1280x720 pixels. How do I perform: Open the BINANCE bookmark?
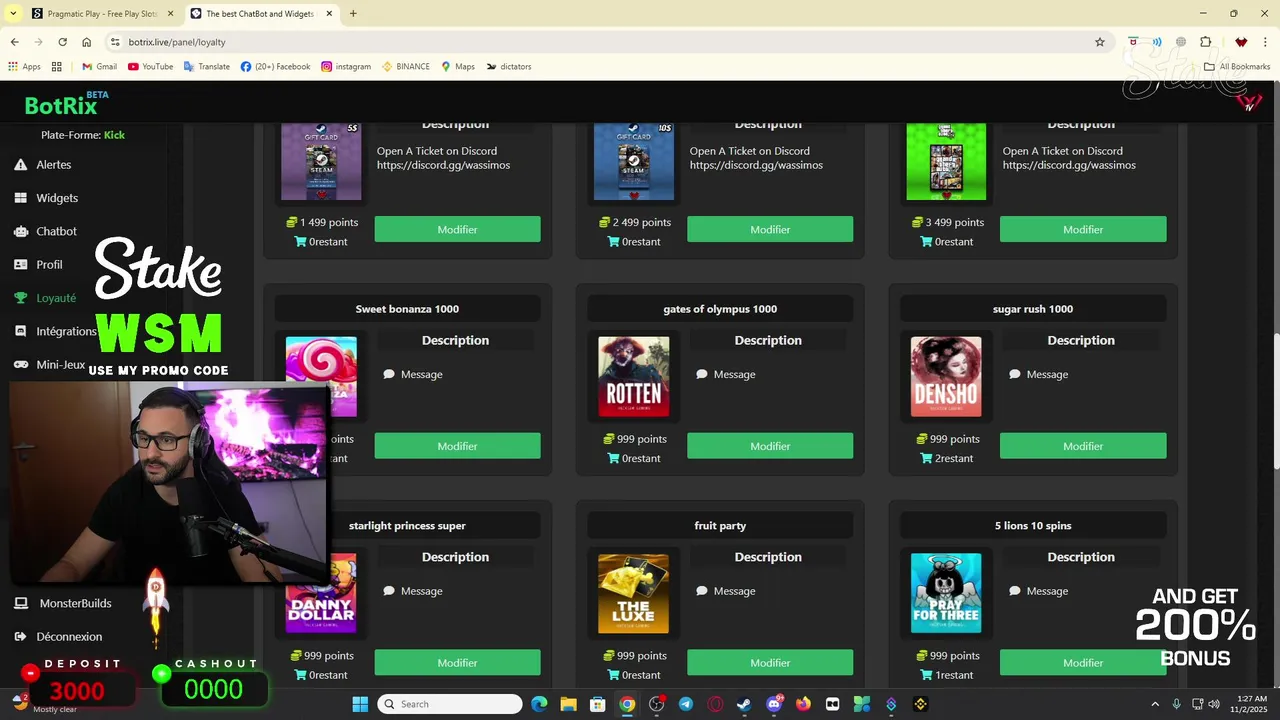406,67
